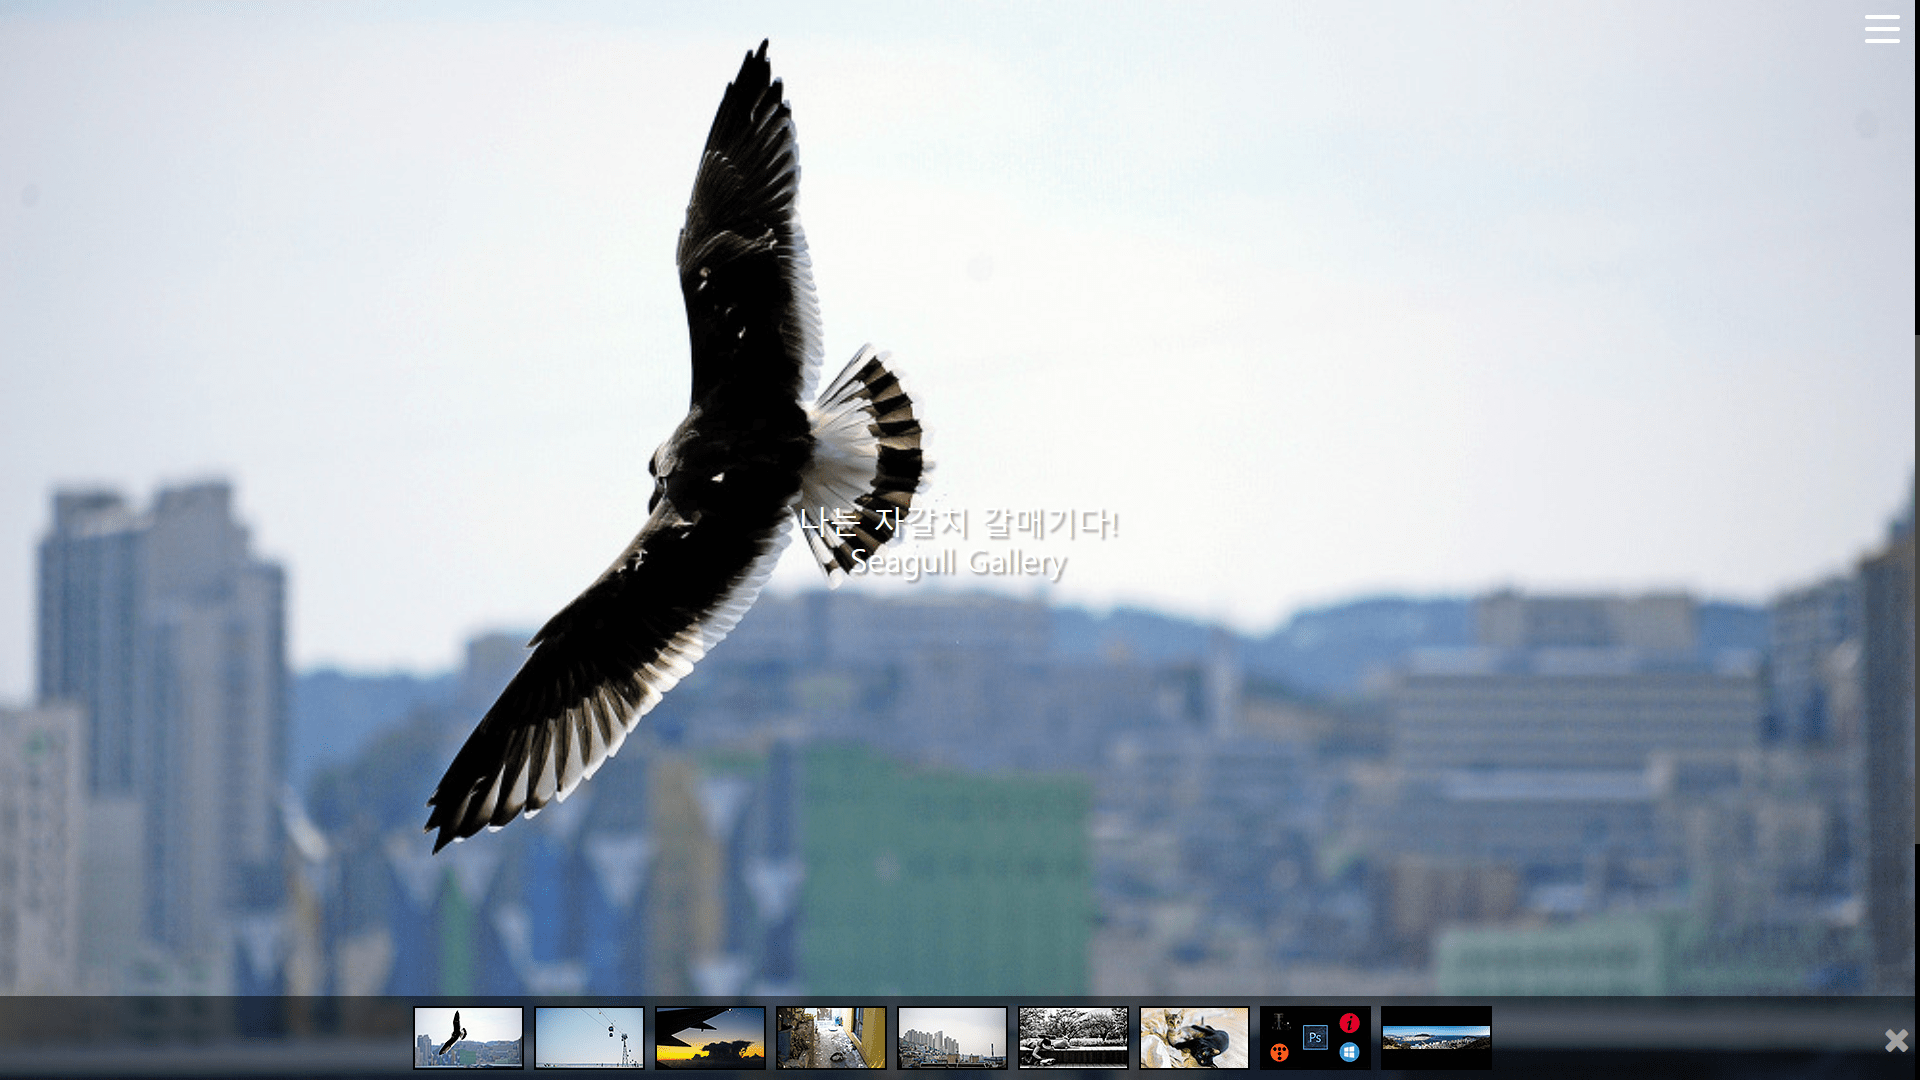Open the black-and-white snow thumbnail
Image resolution: width=1920 pixels, height=1080 pixels.
tap(1073, 1038)
